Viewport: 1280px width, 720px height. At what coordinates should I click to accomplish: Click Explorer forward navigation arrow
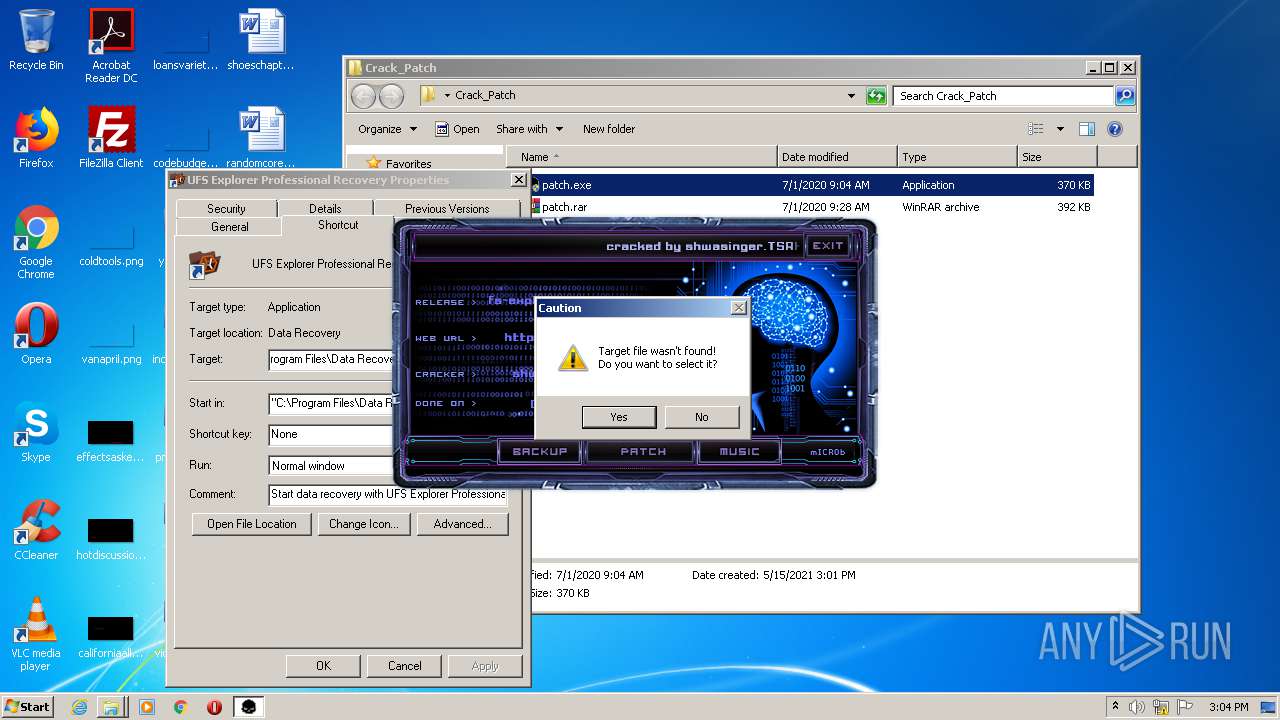(x=391, y=96)
